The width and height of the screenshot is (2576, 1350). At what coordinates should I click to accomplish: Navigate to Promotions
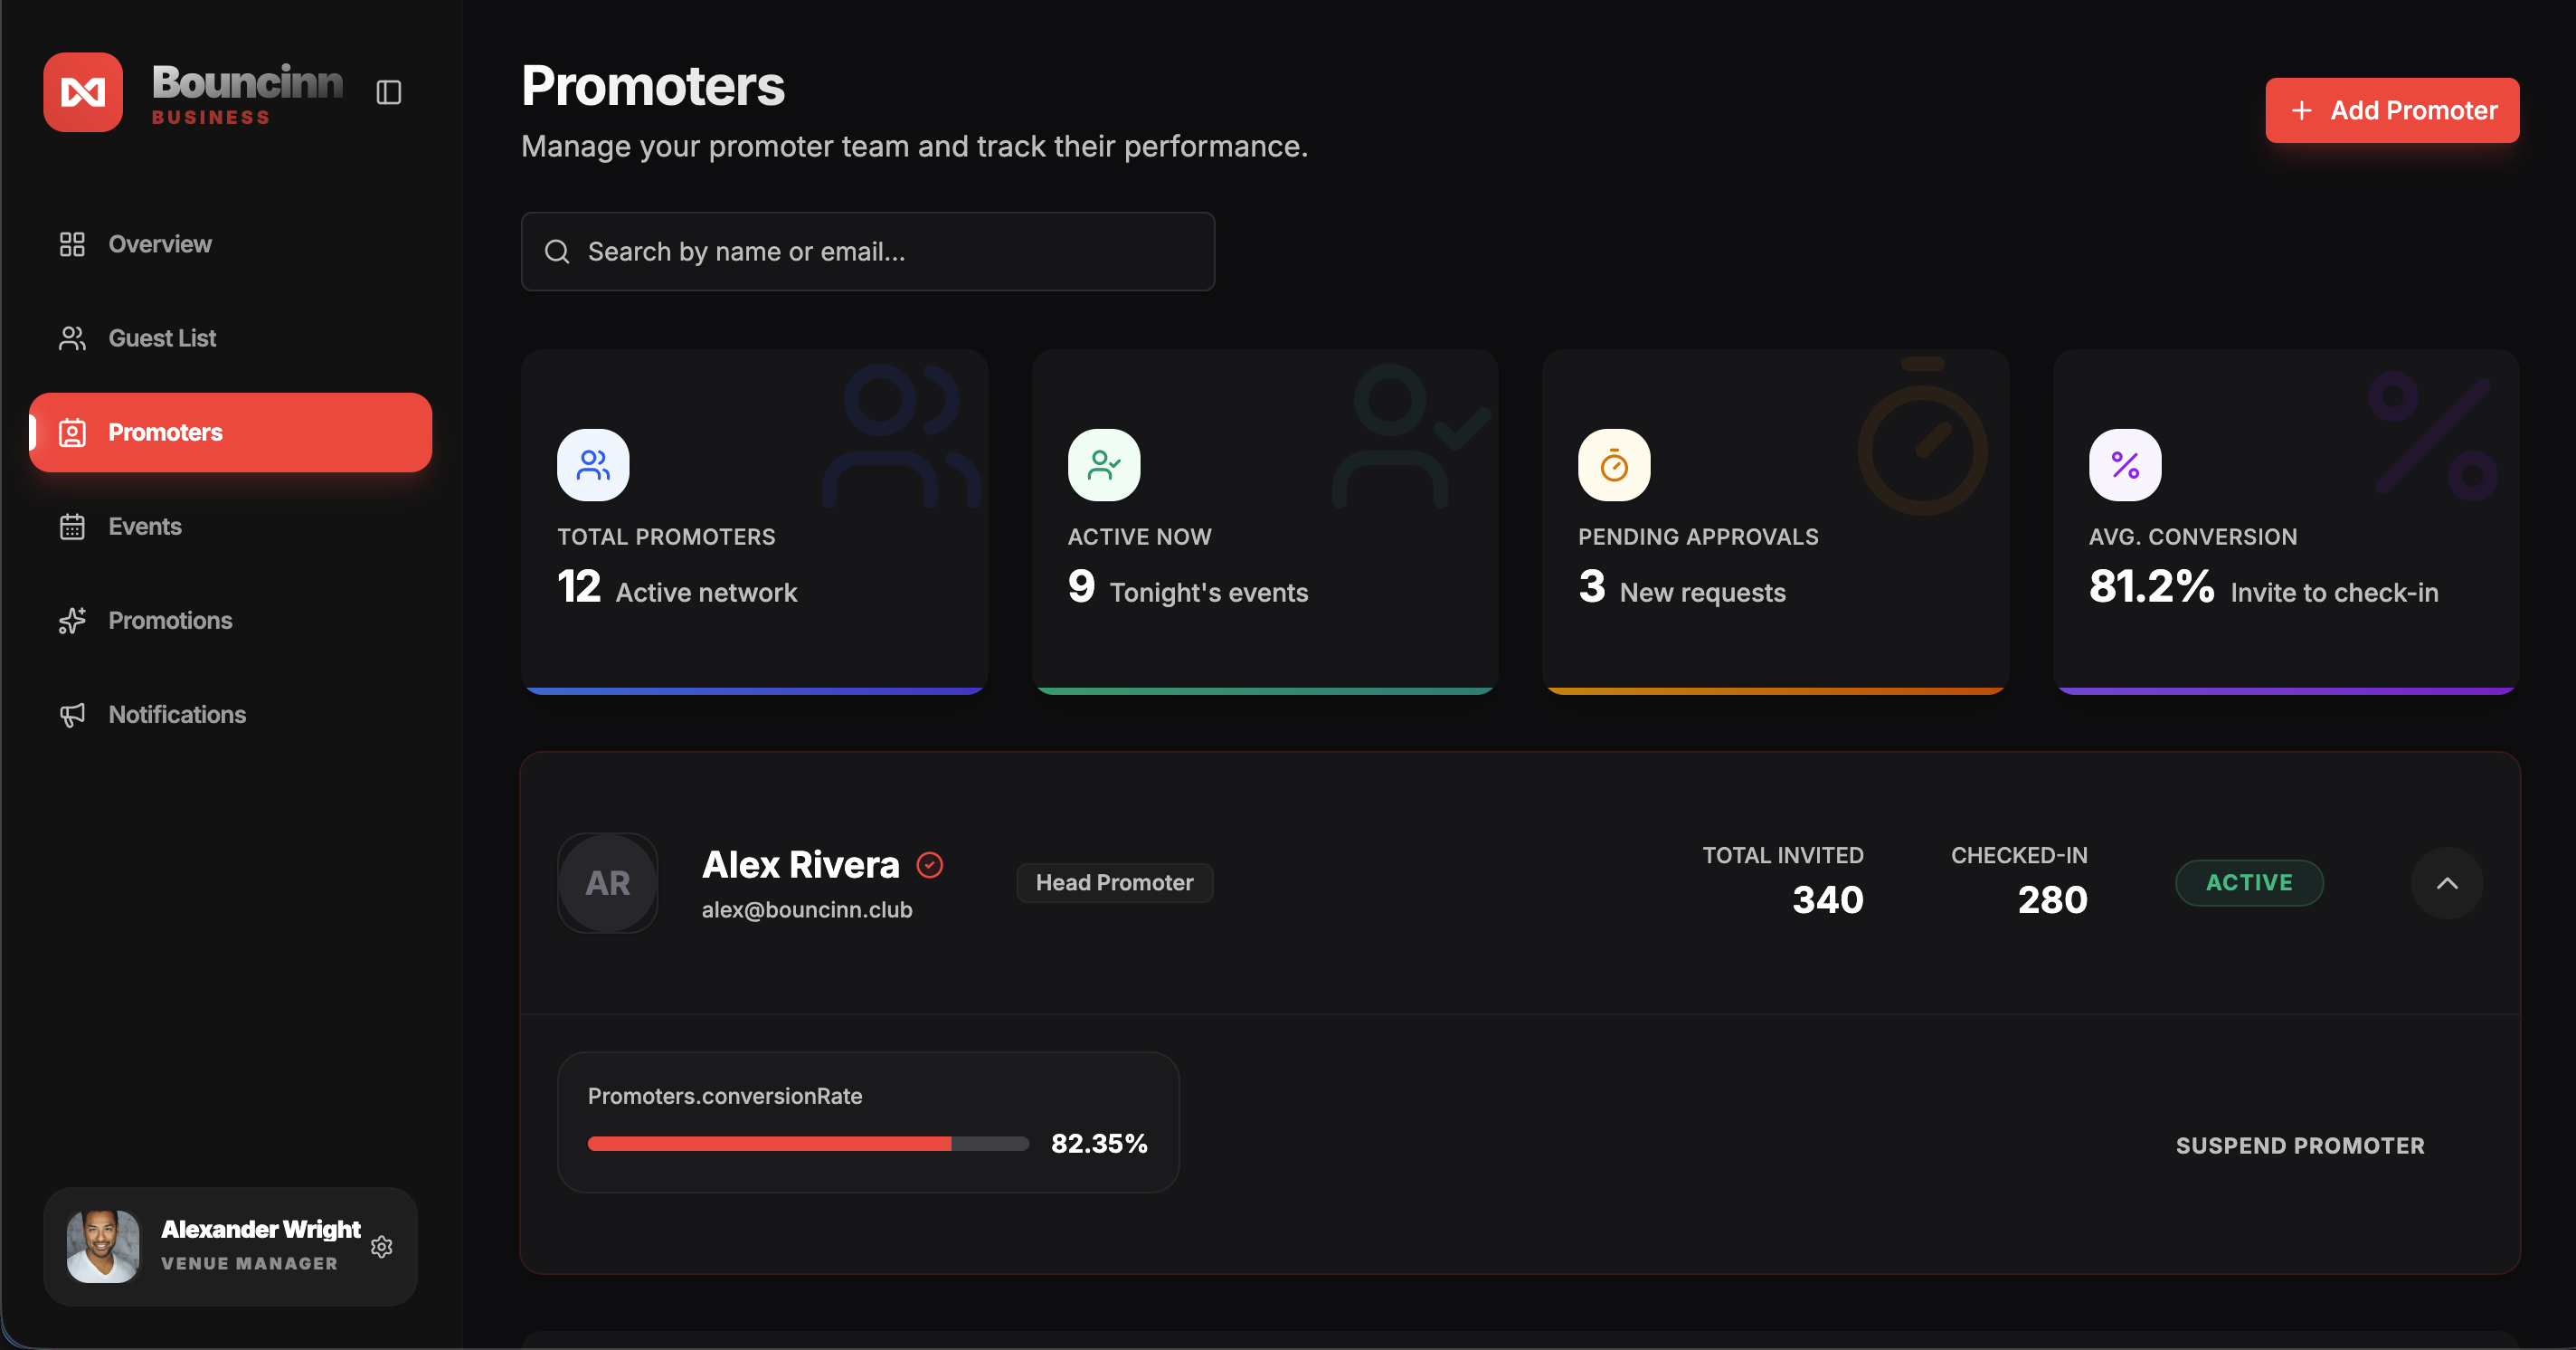click(x=170, y=620)
